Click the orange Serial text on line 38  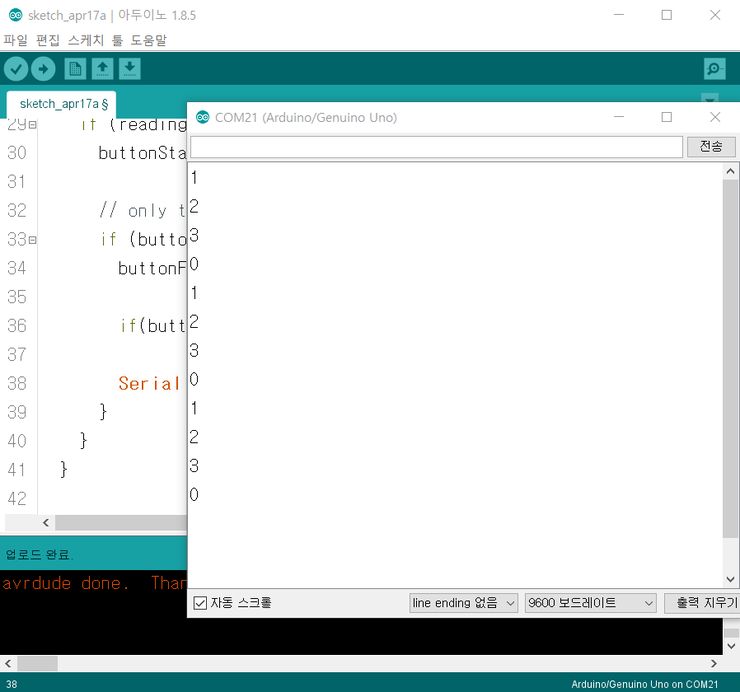[149, 384]
